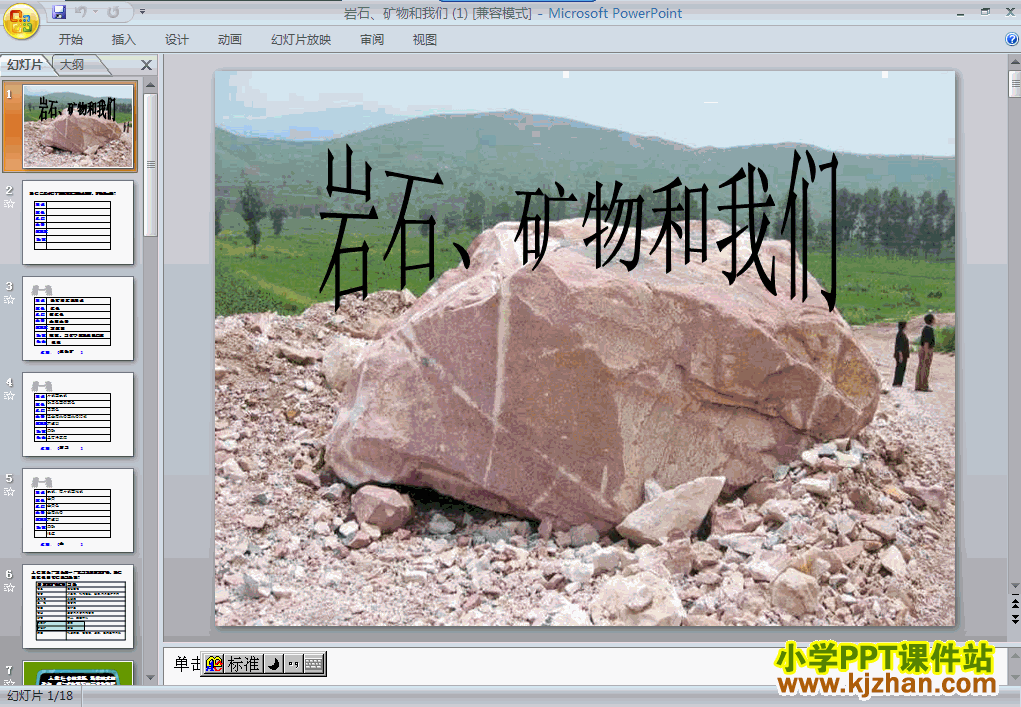Screen dimensions: 1021x707
Task: Click animation star icon beside slide 5
Action: (9, 492)
